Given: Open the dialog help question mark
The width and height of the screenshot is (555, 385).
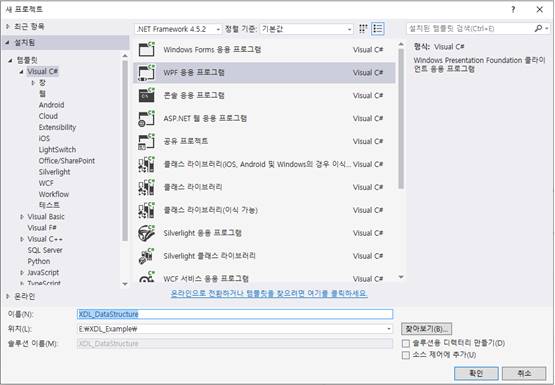Looking at the screenshot, I should coord(513,10).
